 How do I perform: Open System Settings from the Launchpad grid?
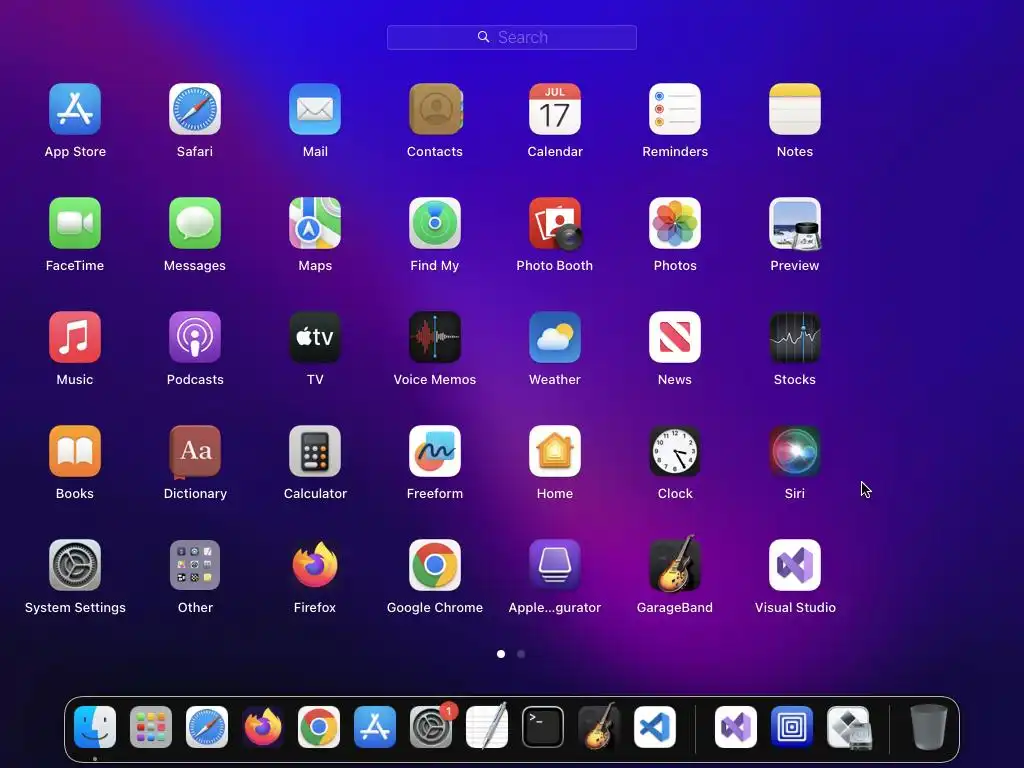74,565
